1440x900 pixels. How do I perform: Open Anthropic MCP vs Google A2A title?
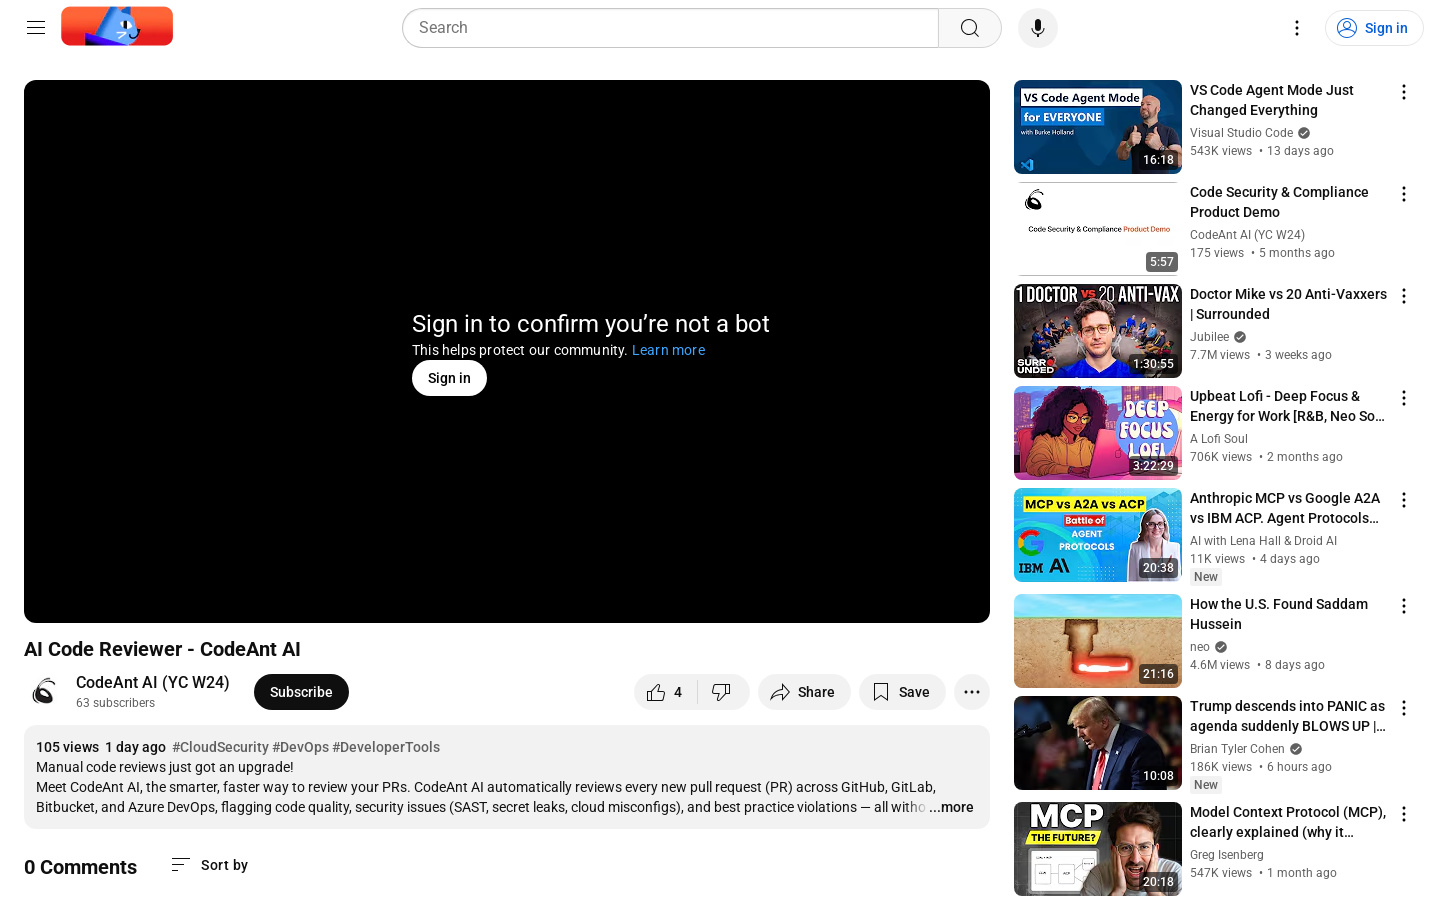(x=1285, y=508)
